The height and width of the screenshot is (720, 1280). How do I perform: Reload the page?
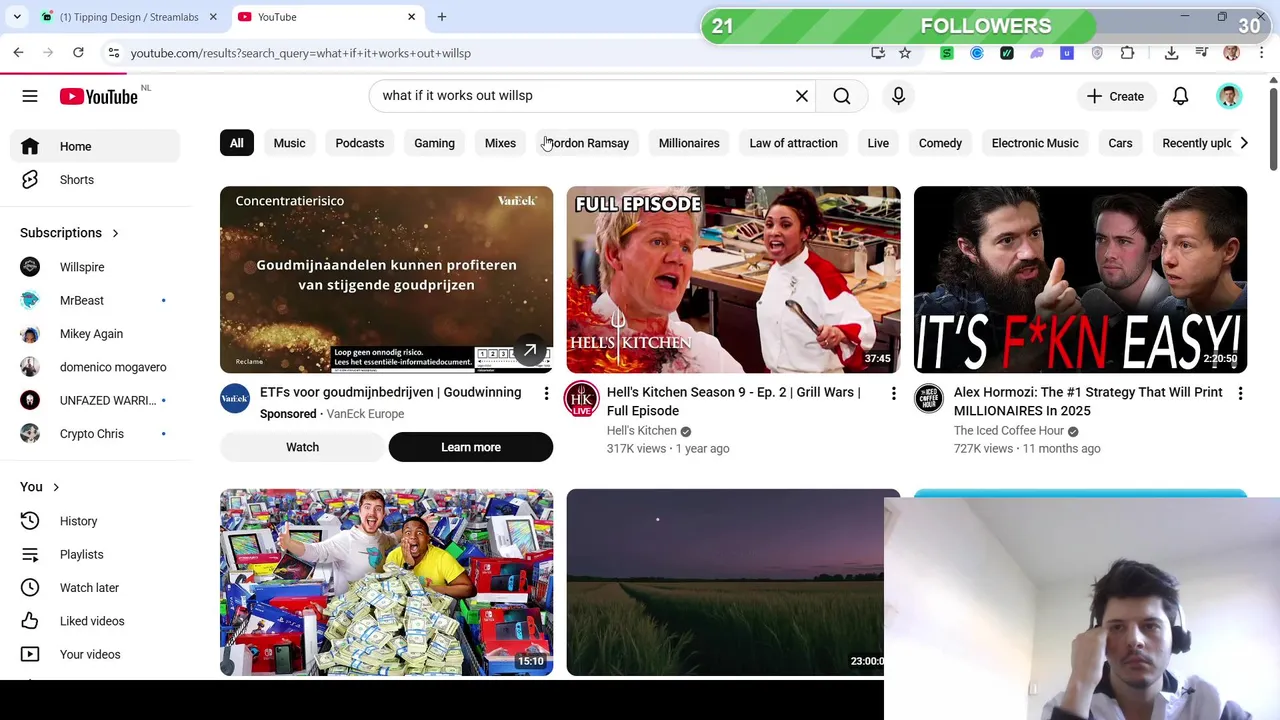[x=78, y=53]
